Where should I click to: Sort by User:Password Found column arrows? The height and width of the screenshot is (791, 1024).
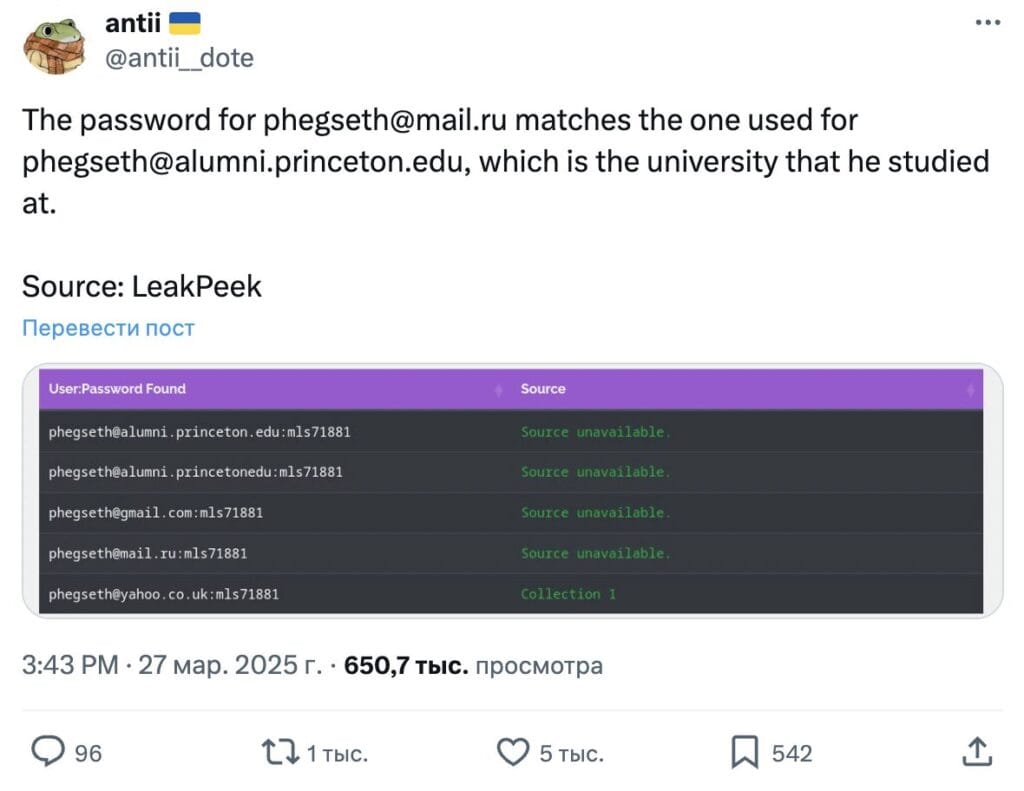[x=498, y=390]
